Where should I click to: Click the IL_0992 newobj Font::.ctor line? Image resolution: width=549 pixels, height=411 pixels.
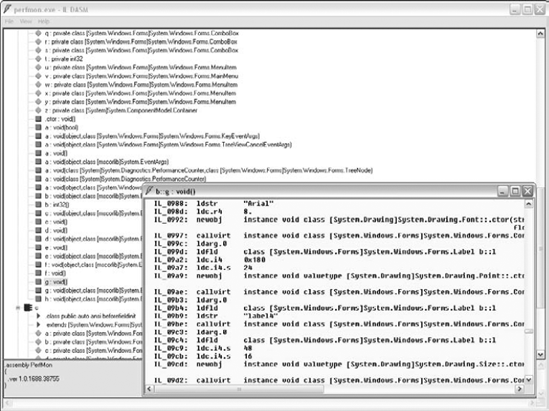(339, 220)
